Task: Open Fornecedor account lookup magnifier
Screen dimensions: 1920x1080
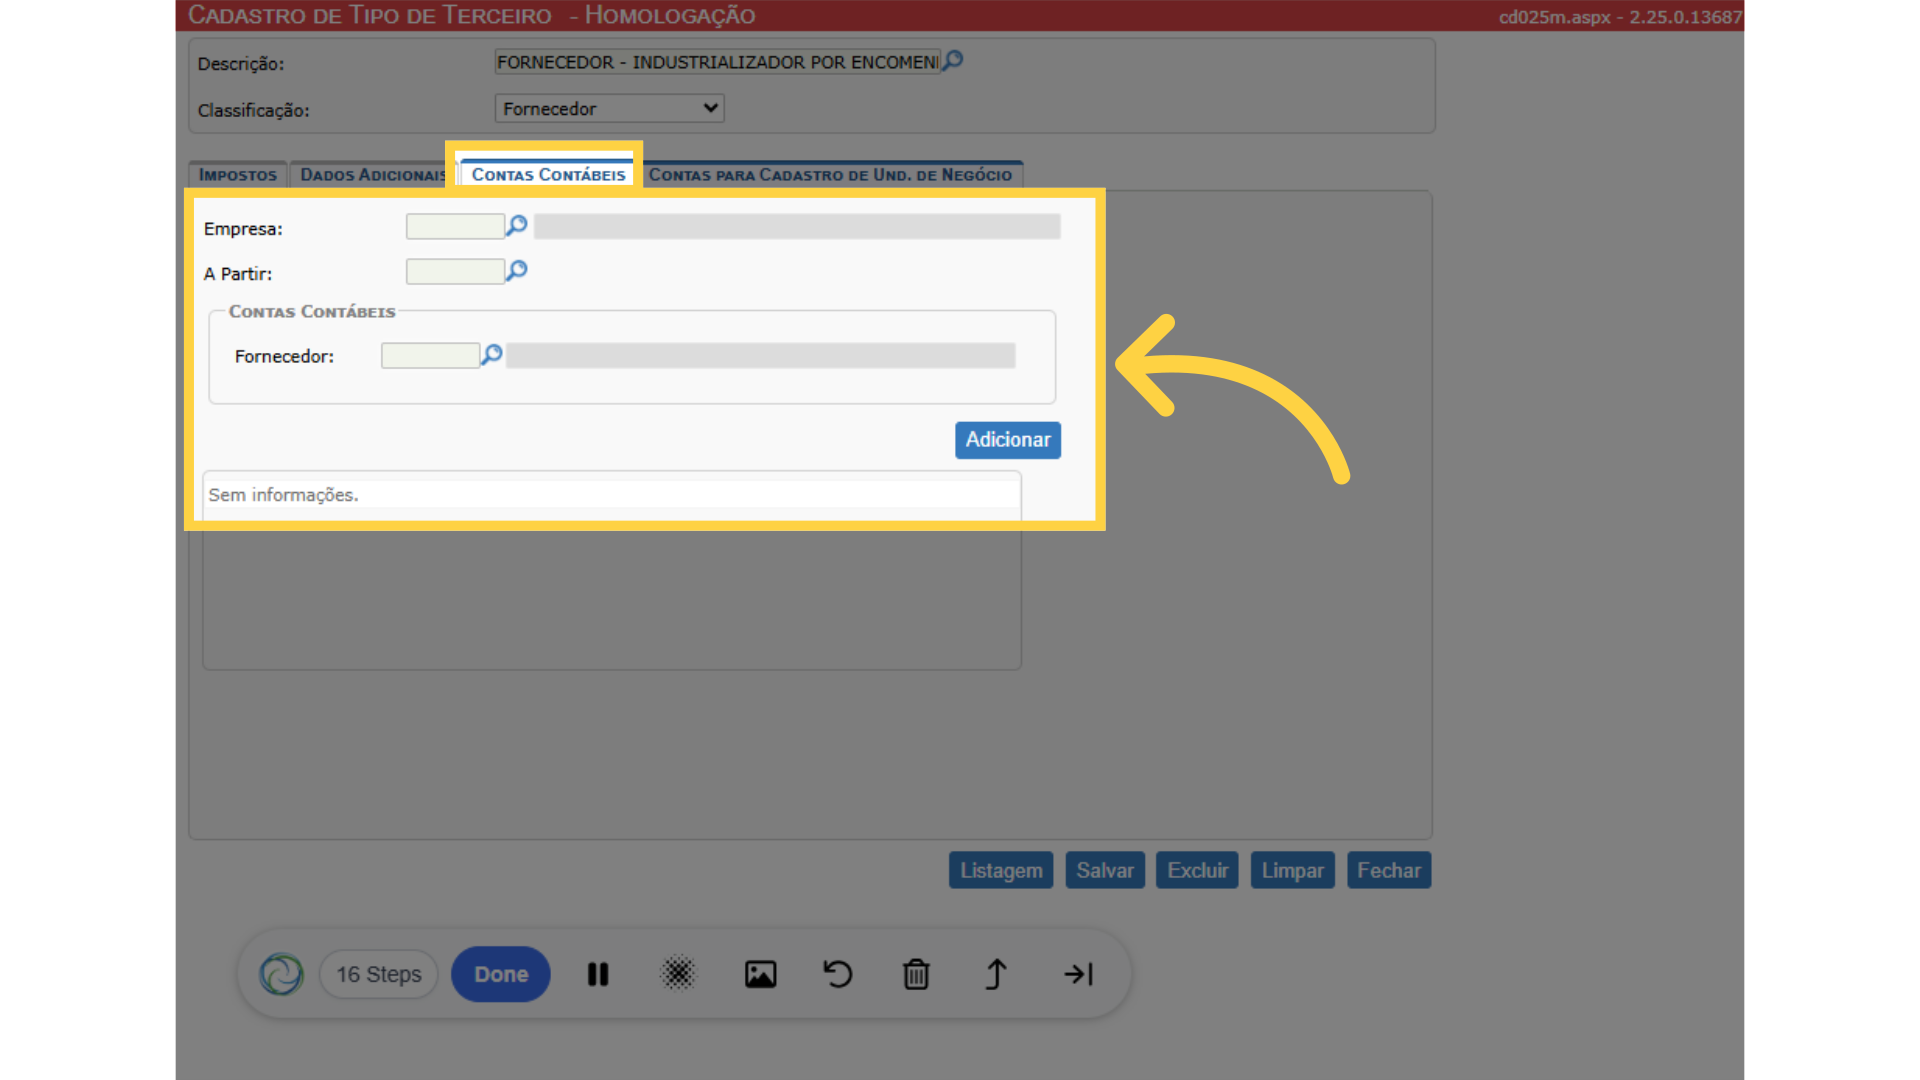Action: 491,355
